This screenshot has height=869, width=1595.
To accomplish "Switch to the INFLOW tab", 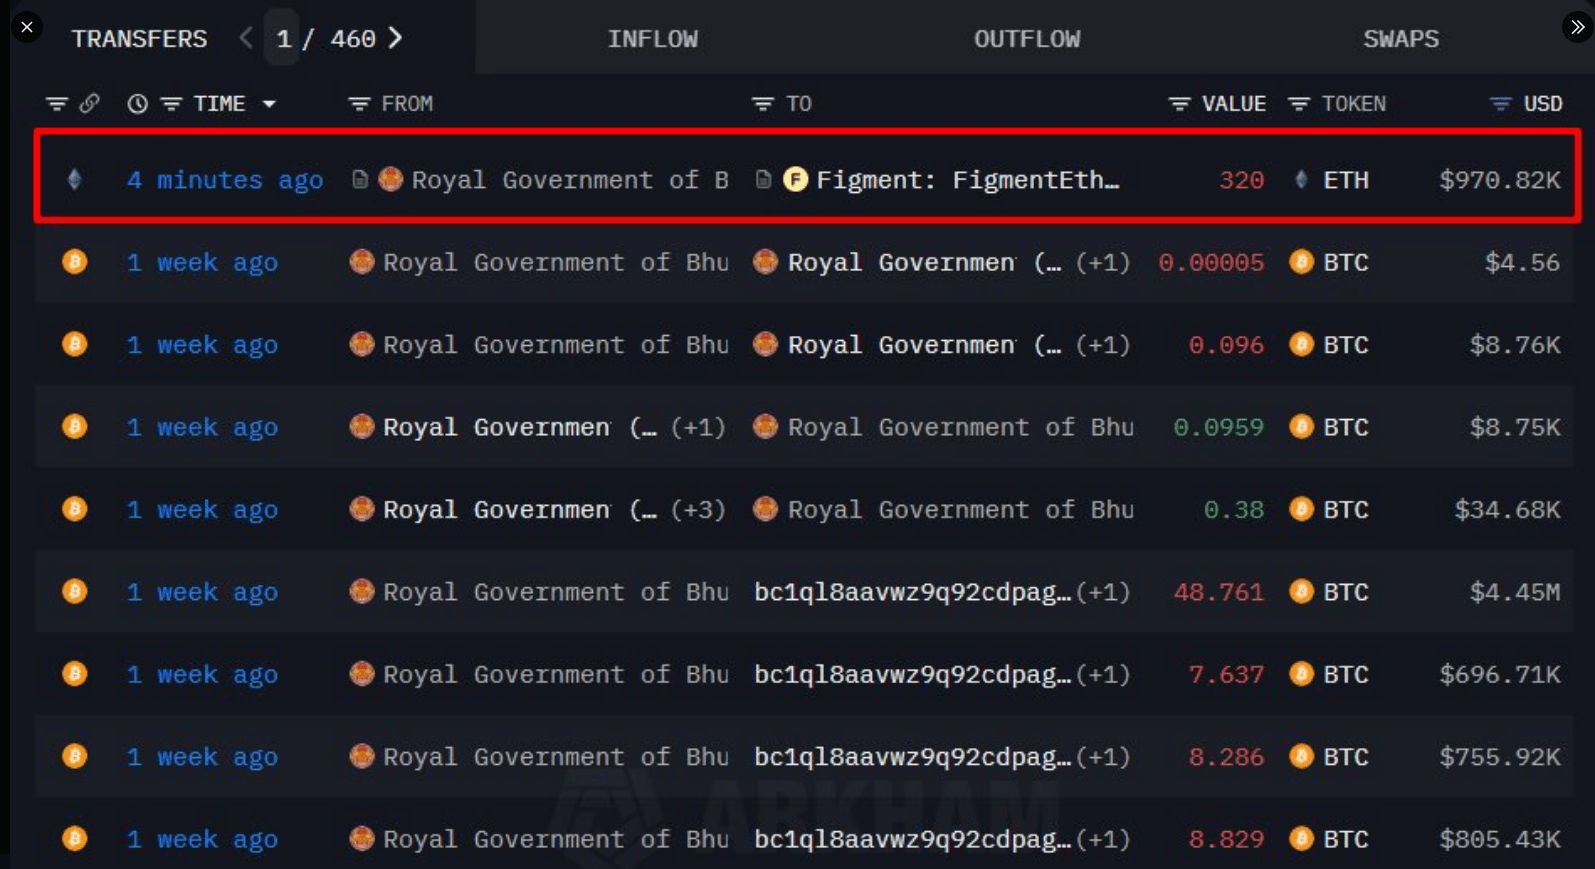I will [x=652, y=39].
